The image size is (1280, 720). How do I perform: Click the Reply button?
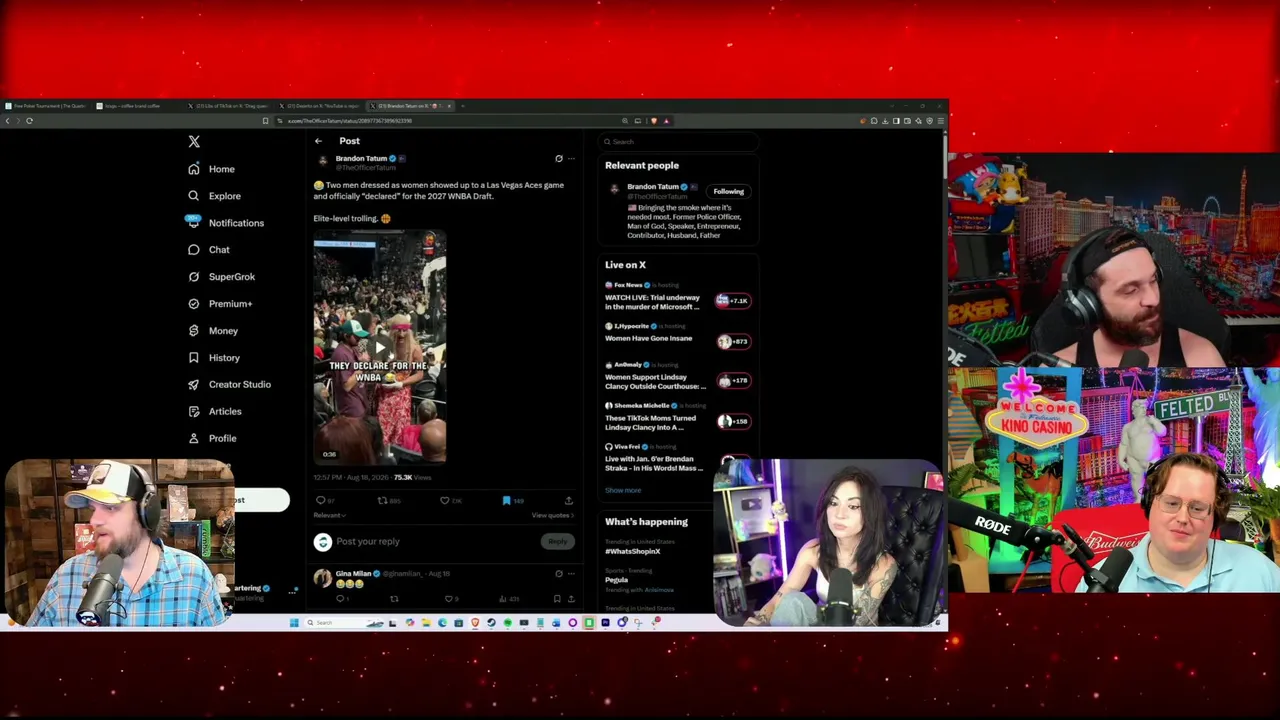(x=558, y=542)
